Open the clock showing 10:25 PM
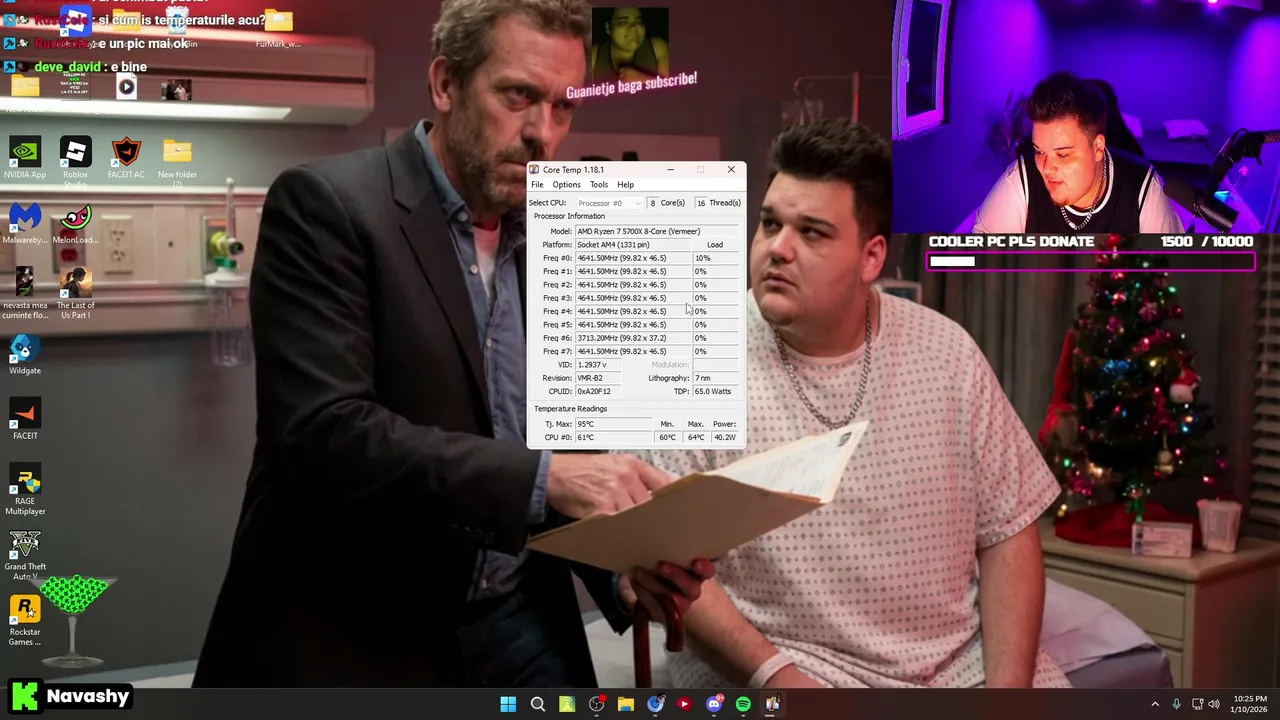The image size is (1280, 720). 1250,704
